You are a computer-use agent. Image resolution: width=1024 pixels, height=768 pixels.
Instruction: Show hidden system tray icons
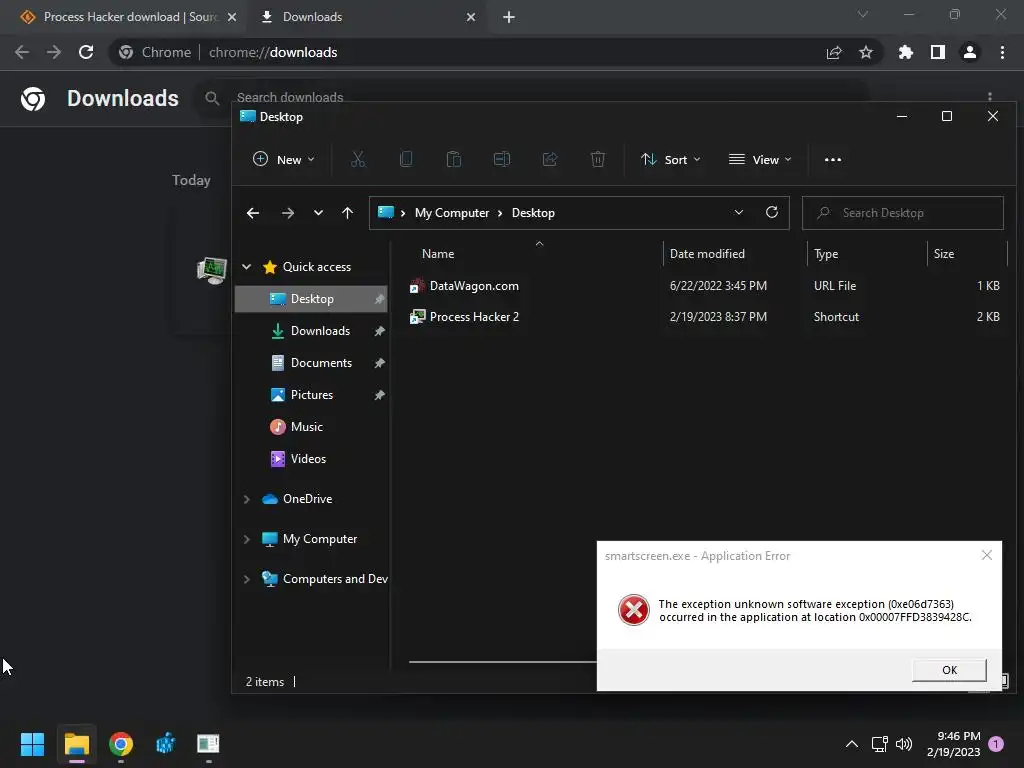[852, 744]
